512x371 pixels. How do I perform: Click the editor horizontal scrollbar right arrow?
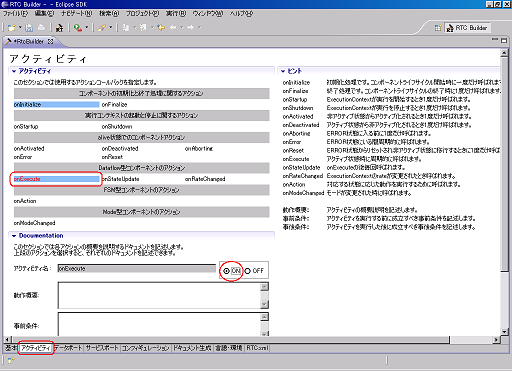pyautogui.click(x=497, y=340)
